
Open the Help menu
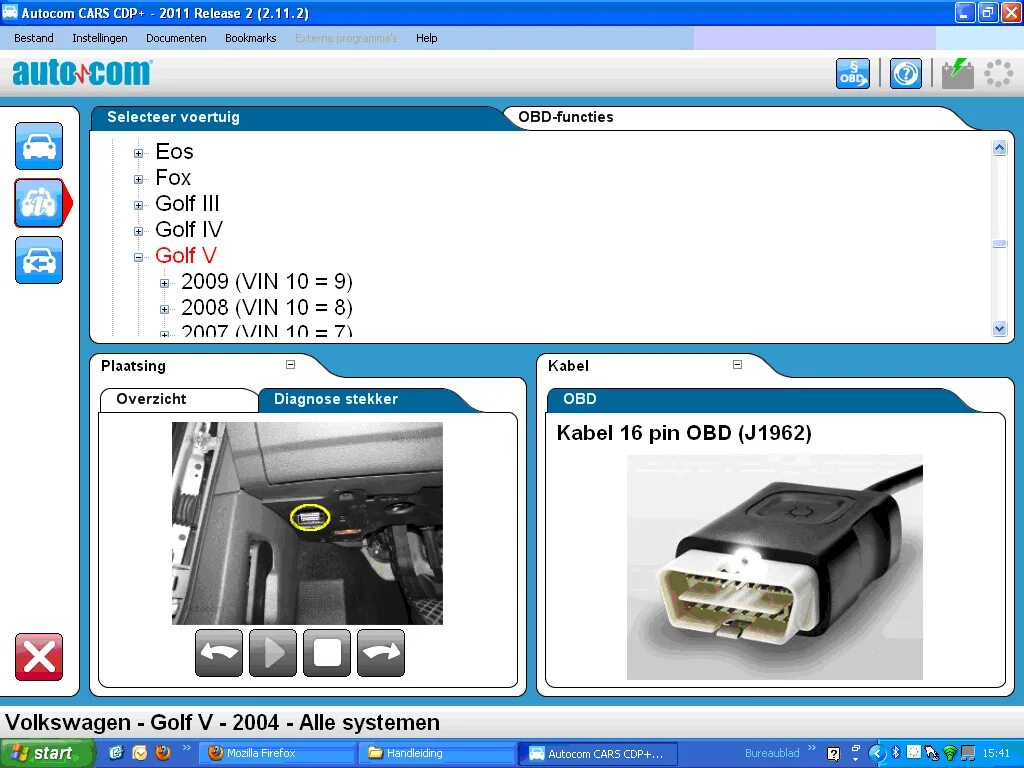click(x=426, y=38)
